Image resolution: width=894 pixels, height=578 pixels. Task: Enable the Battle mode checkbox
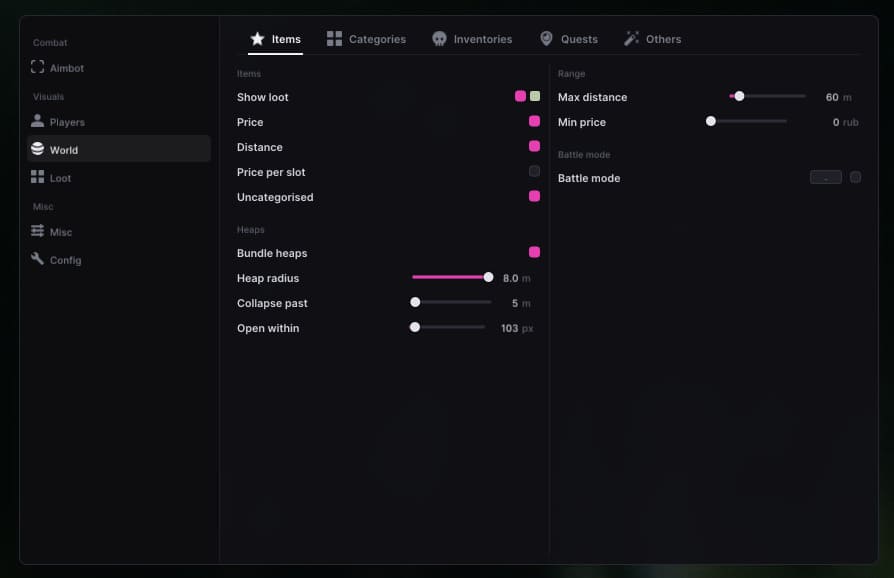tap(855, 177)
